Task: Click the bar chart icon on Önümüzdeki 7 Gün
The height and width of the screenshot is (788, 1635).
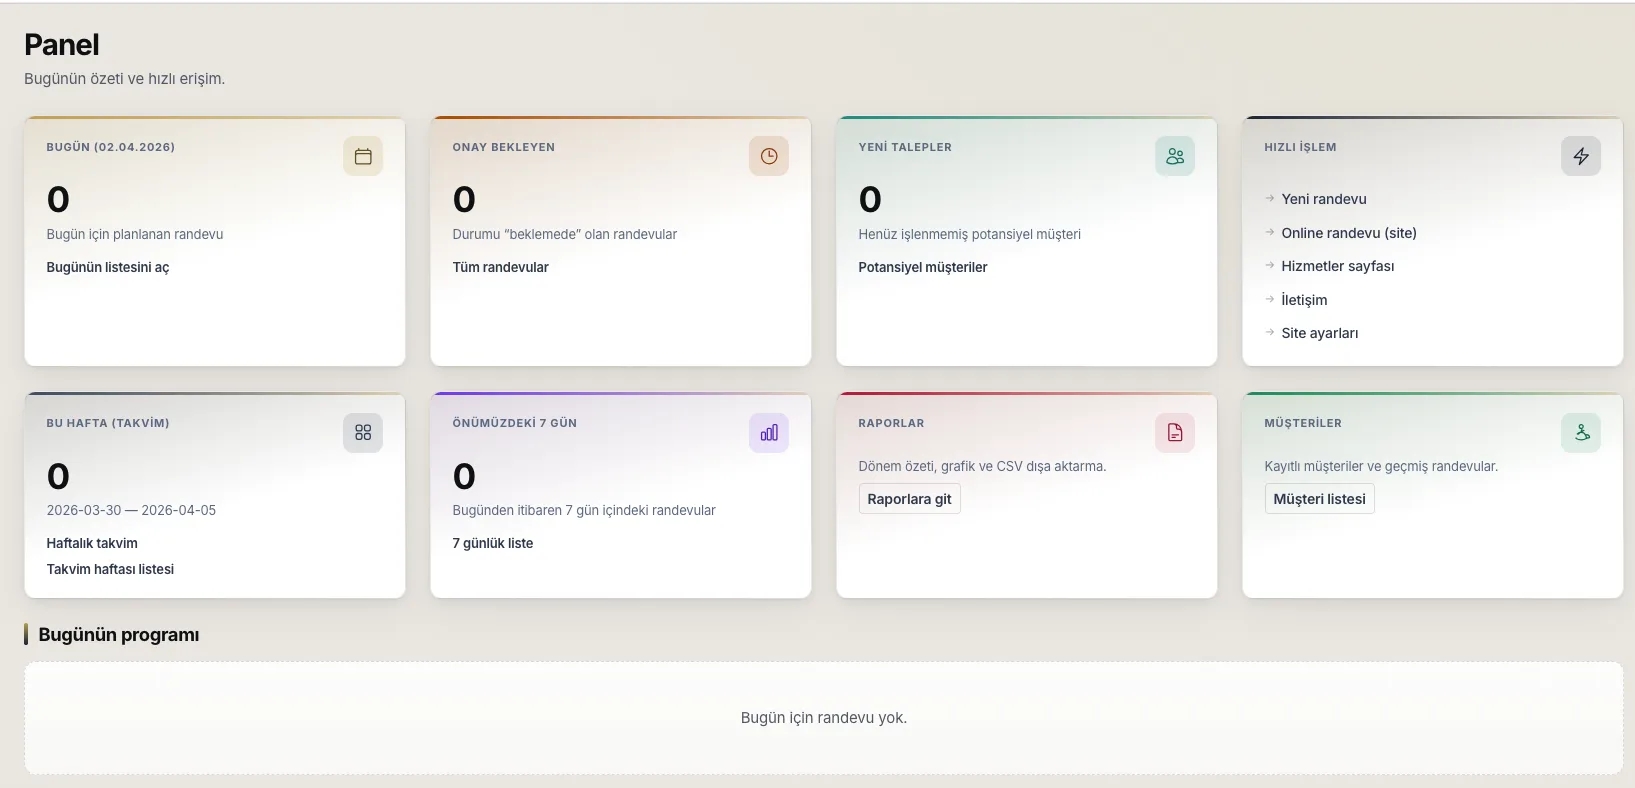Action: pos(769,433)
